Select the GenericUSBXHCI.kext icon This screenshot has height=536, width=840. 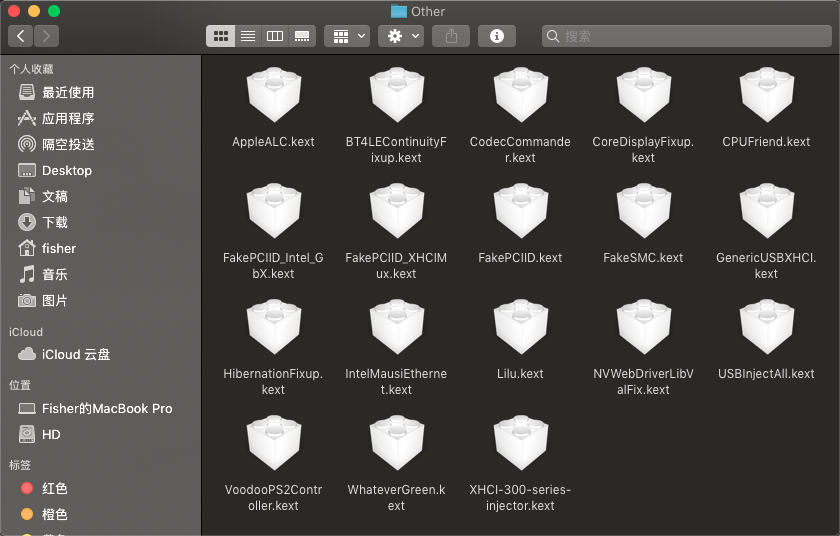point(767,210)
